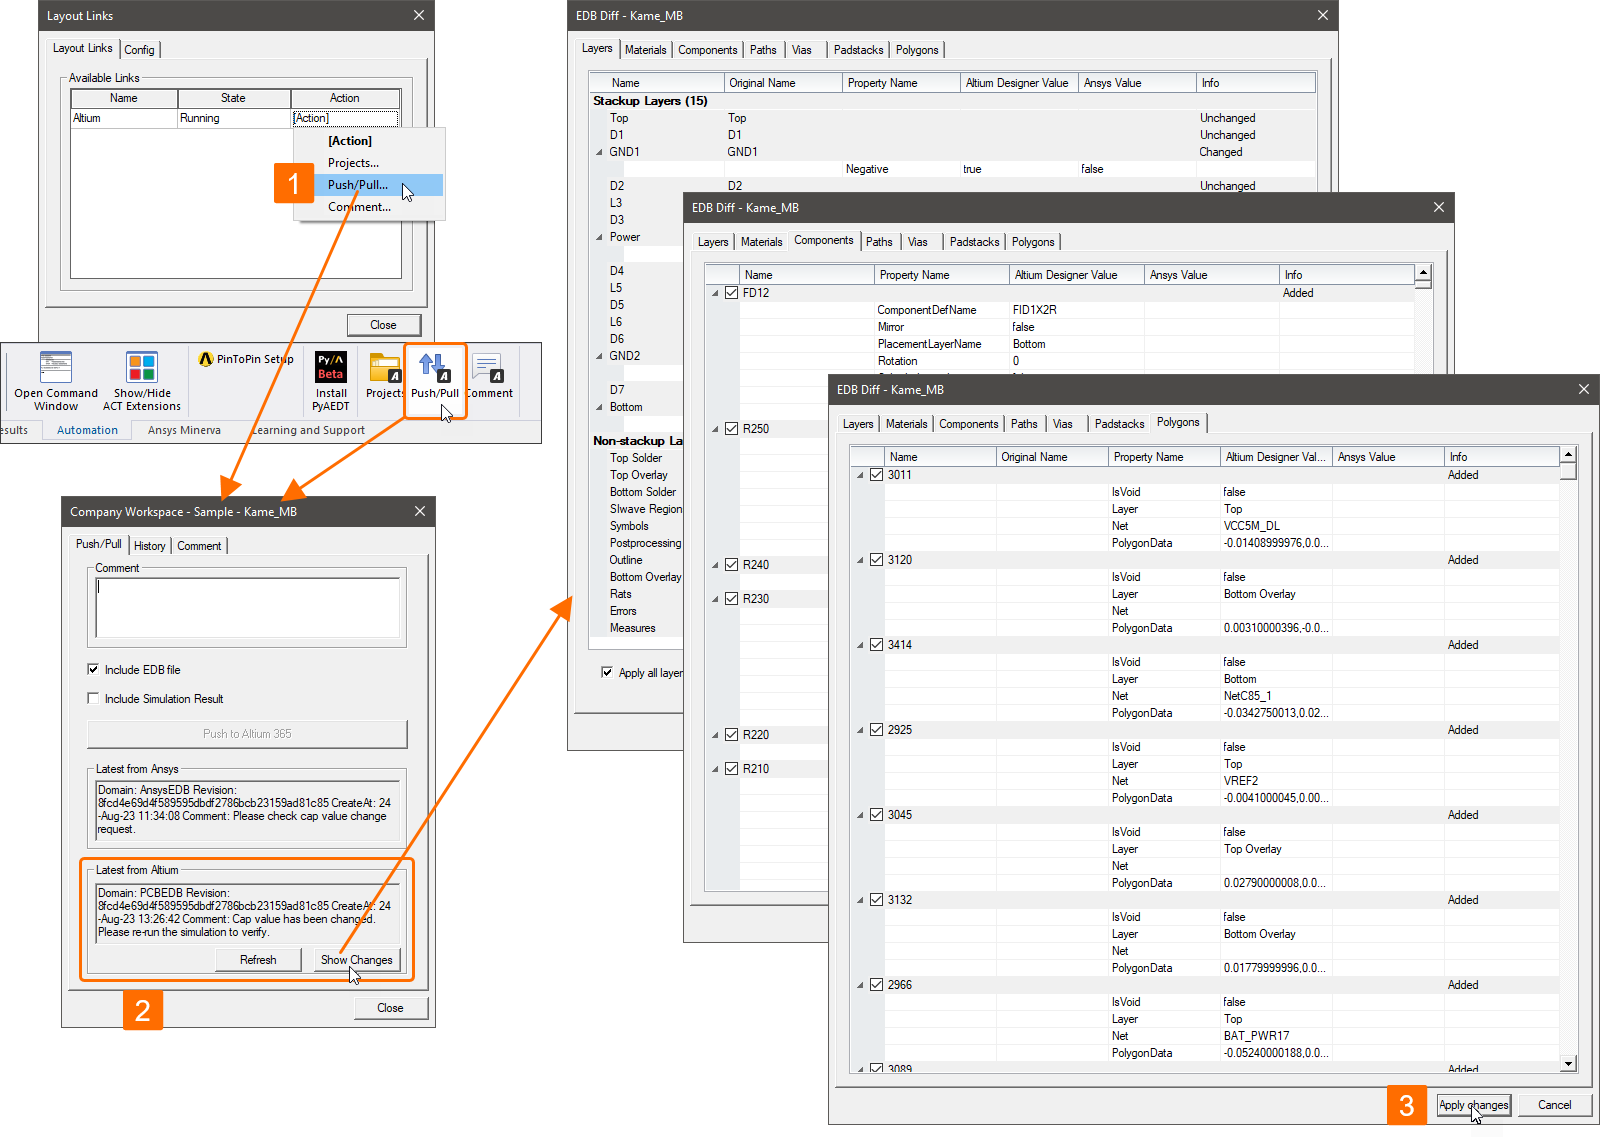
Task: Switch to the Automation ribbon tab
Action: coord(87,430)
